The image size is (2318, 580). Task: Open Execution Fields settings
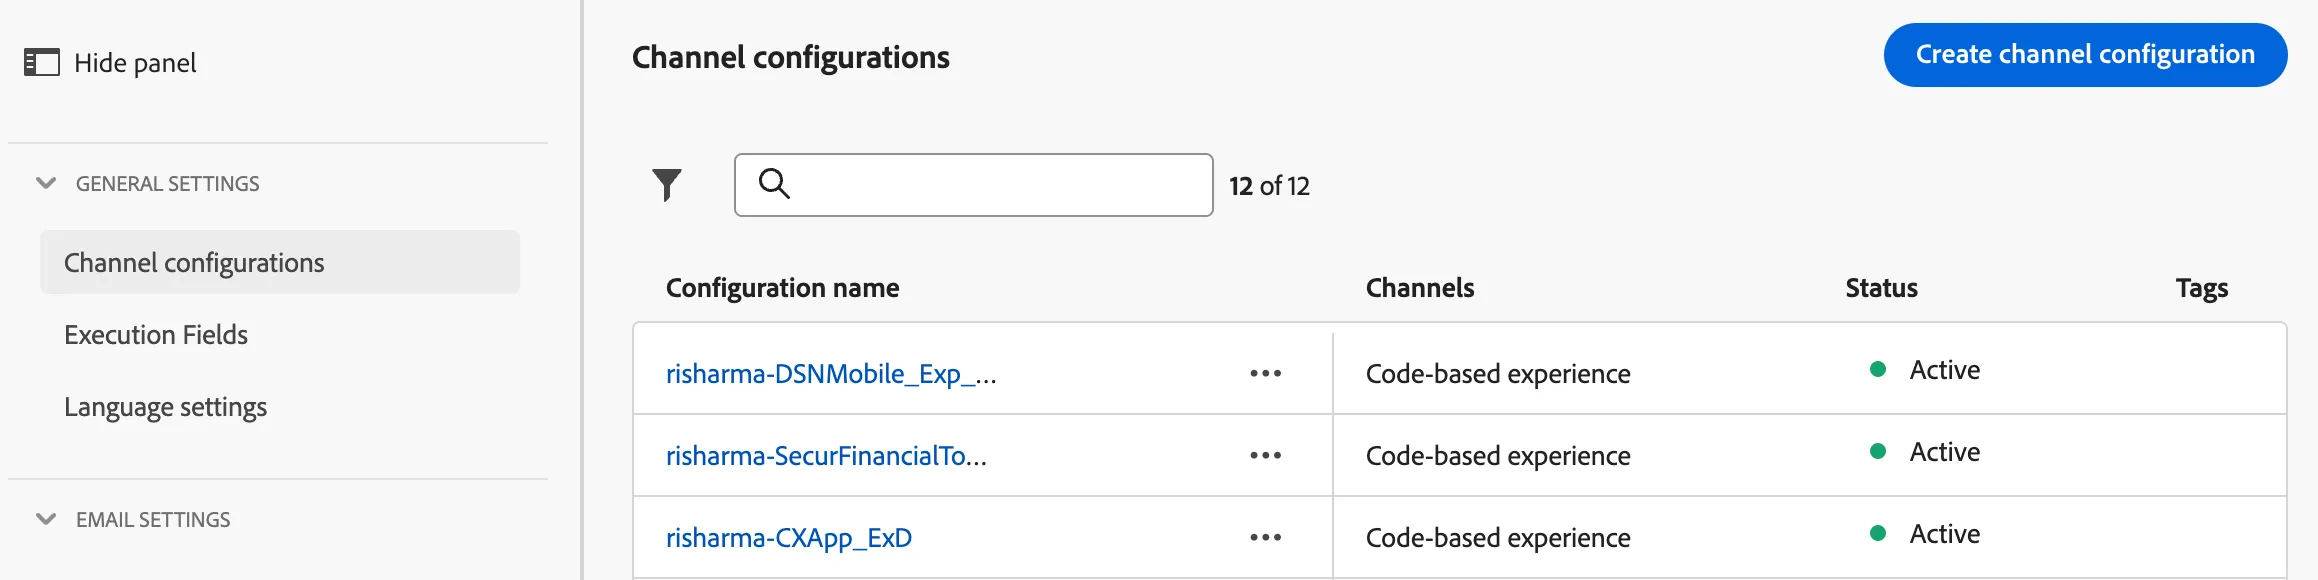click(156, 335)
